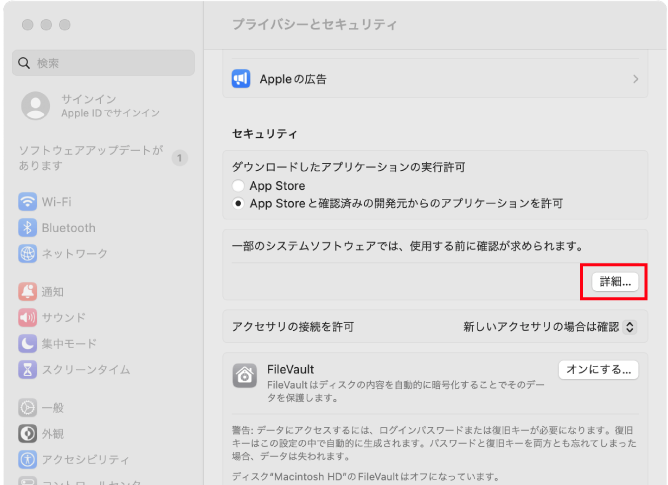Image resolution: width=668 pixels, height=485 pixels.
Task: Open the アクセサリの接続を許可 popup menu
Action: (x=630, y=327)
